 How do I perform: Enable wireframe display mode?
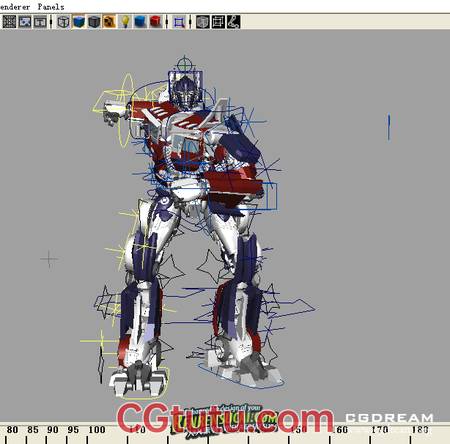[63, 22]
